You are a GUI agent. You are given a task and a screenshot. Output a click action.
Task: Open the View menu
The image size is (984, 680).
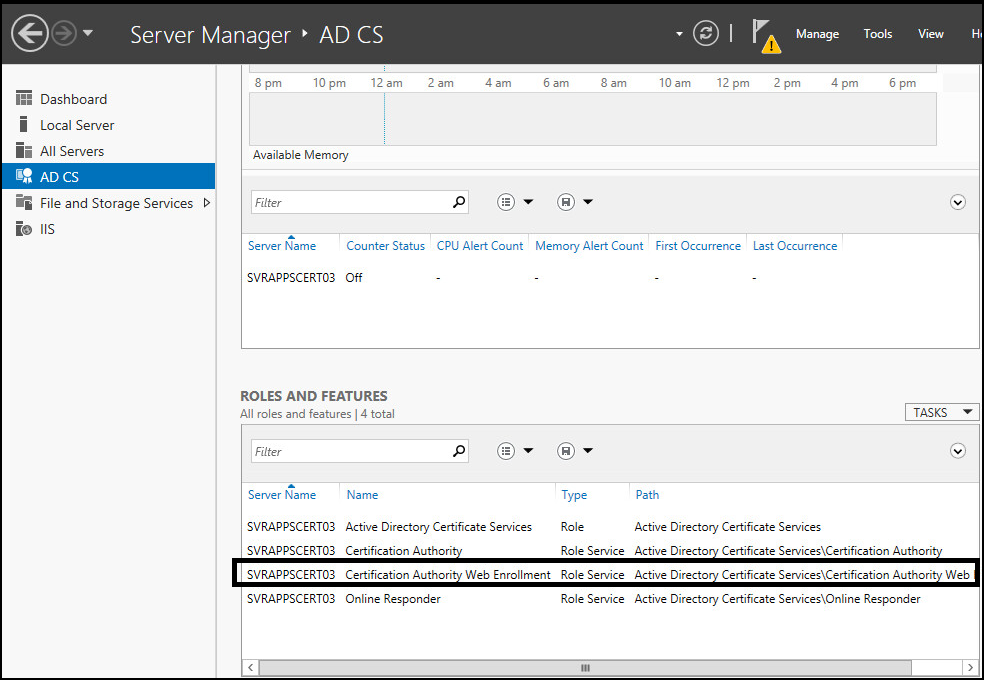tap(931, 34)
